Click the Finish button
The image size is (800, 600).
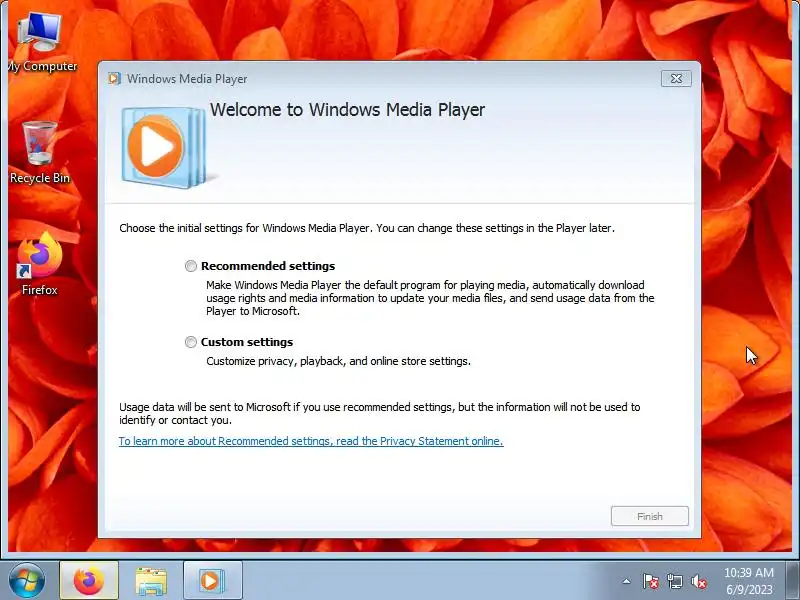649,516
